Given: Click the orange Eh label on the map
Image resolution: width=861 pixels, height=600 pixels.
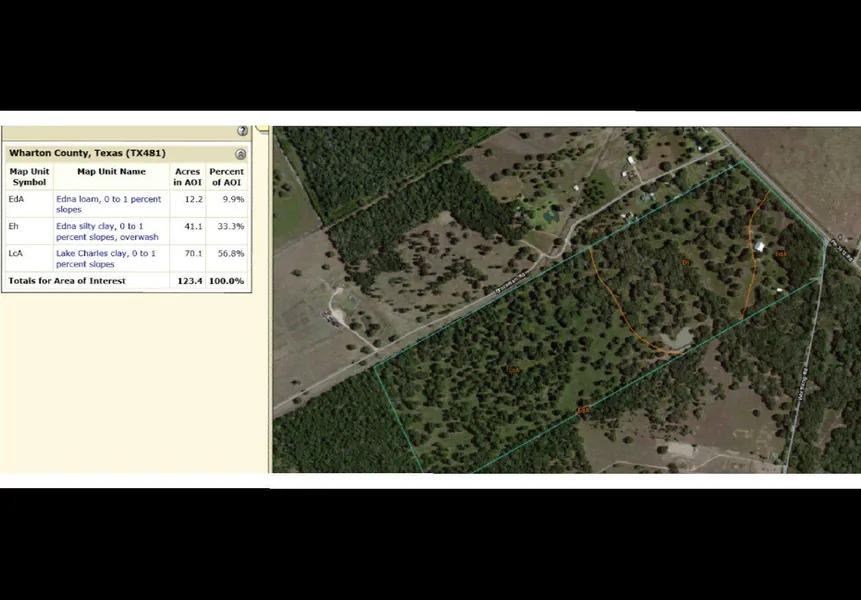Looking at the screenshot, I should point(686,263).
